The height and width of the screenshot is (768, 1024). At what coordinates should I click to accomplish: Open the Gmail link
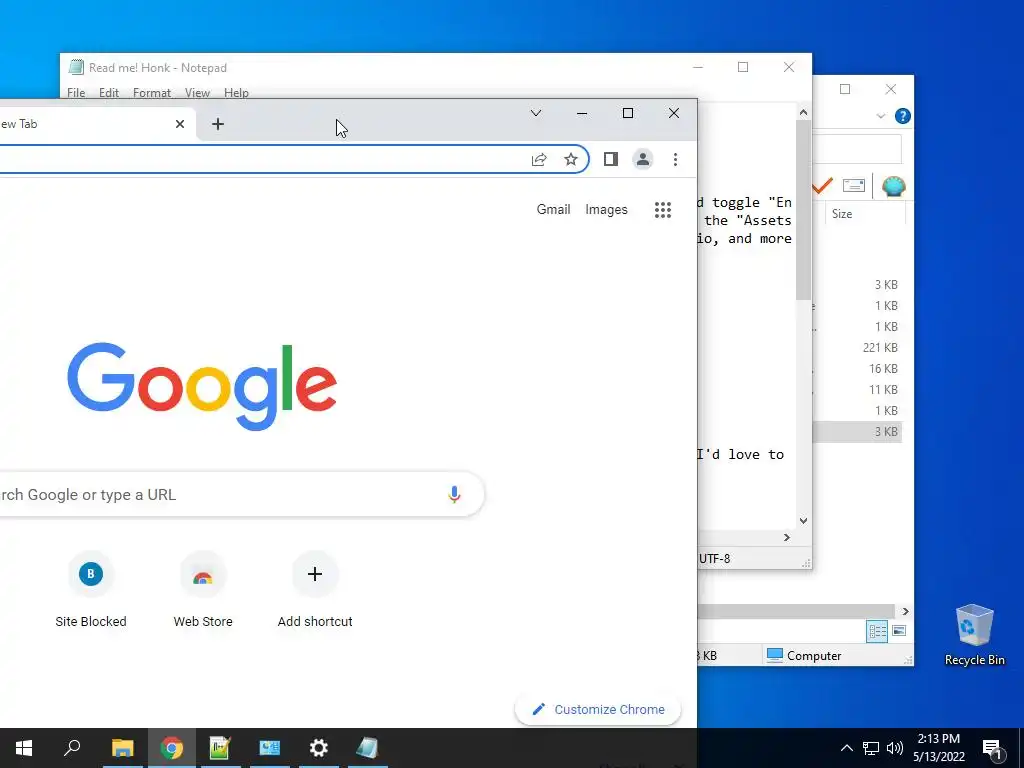pos(553,210)
